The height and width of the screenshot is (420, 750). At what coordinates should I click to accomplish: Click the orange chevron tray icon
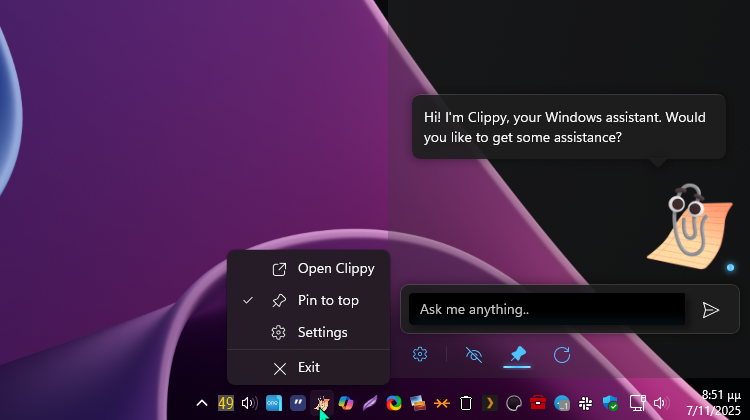pos(490,403)
